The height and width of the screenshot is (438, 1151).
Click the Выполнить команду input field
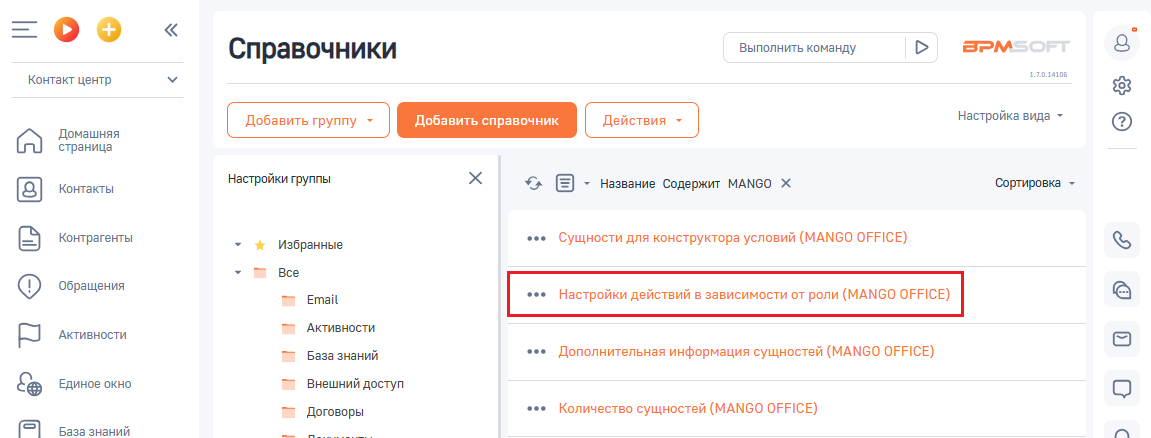[813, 48]
